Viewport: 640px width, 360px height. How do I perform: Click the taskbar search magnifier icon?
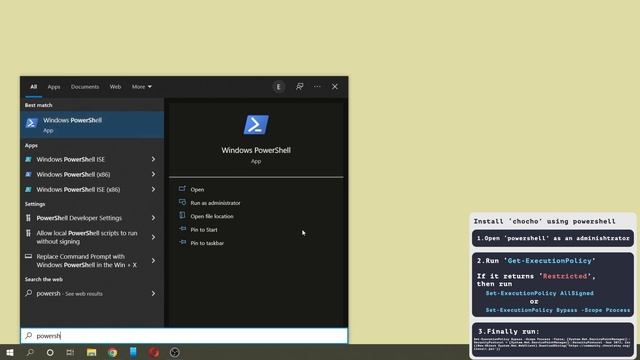30,352
